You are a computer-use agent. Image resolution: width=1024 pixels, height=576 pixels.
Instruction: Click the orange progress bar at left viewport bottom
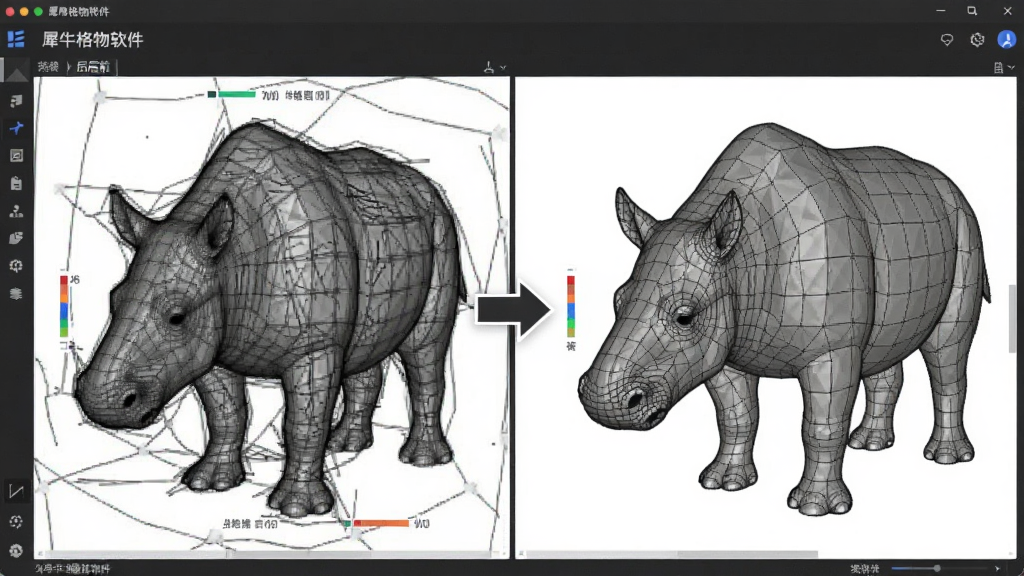[380, 523]
